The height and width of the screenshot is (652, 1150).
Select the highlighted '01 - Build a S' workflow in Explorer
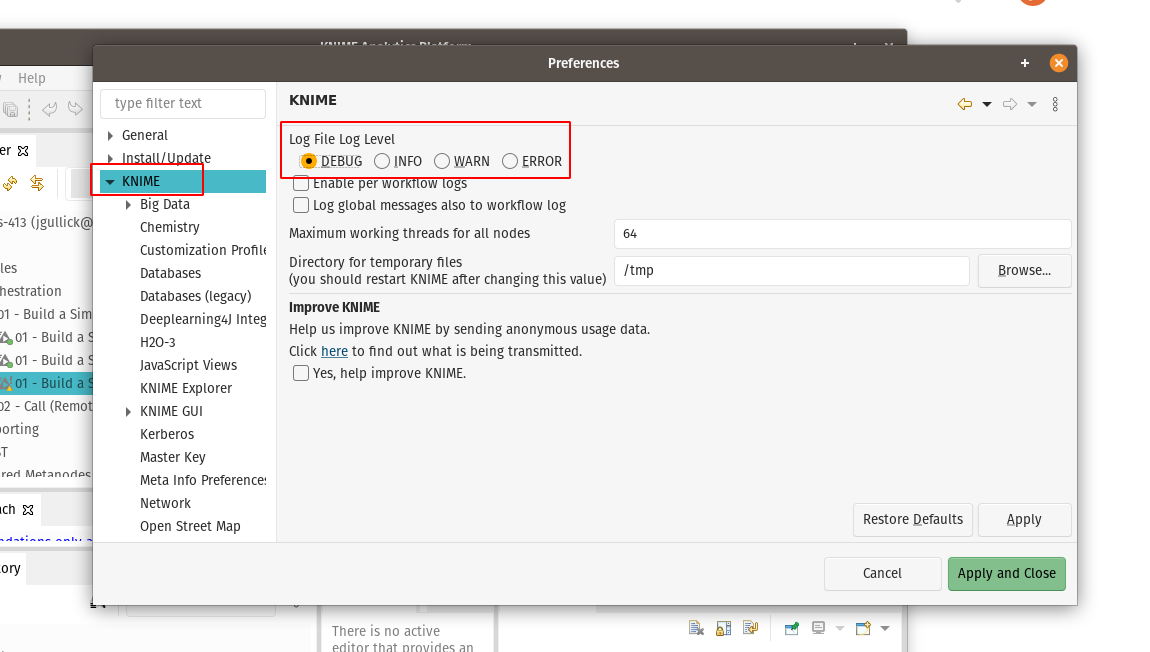(x=47, y=383)
